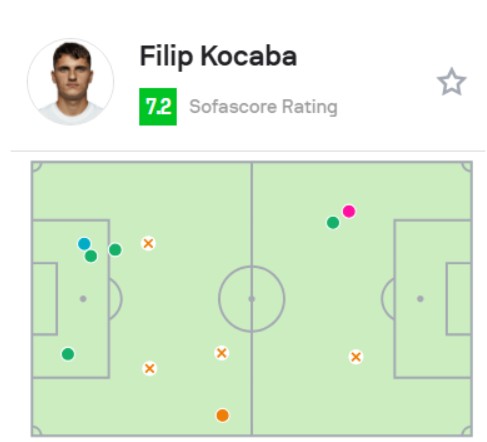Click the Sofascore Rating label

[x=263, y=107]
